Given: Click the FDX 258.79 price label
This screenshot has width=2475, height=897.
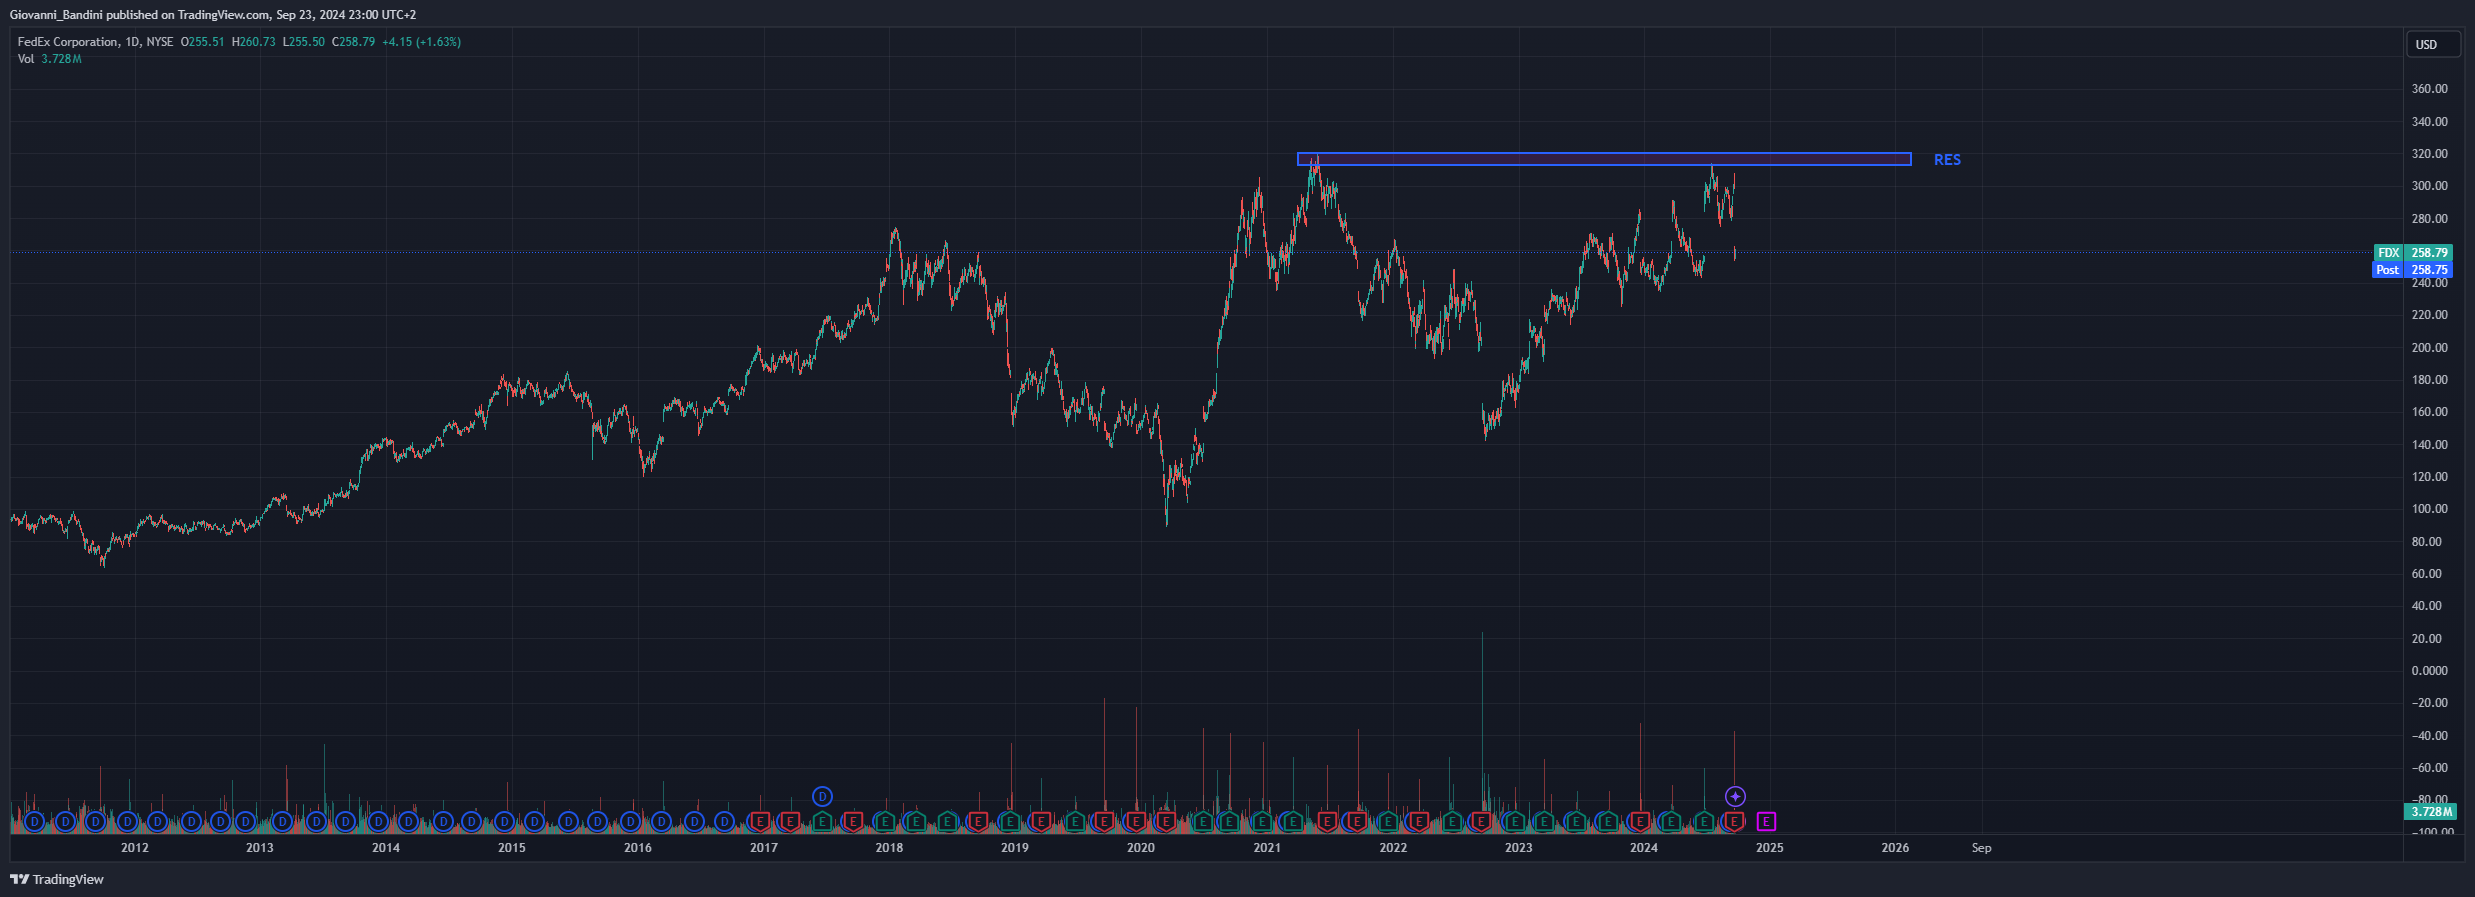Looking at the screenshot, I should coord(2412,253).
